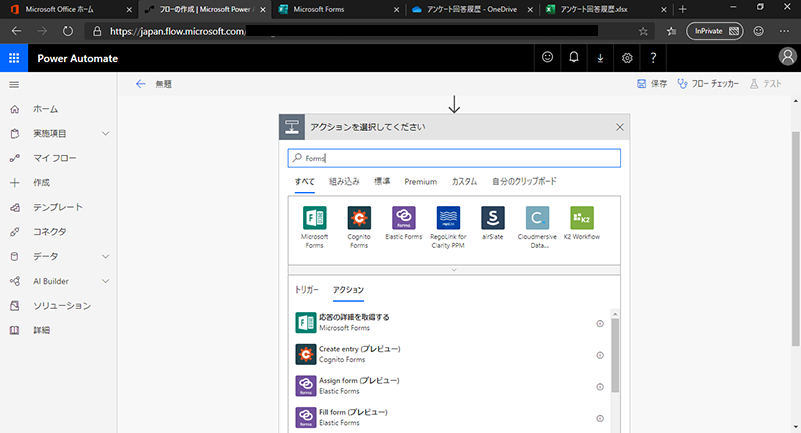Open the app launcher waffle icon
This screenshot has width=801, height=433.
(x=14, y=58)
